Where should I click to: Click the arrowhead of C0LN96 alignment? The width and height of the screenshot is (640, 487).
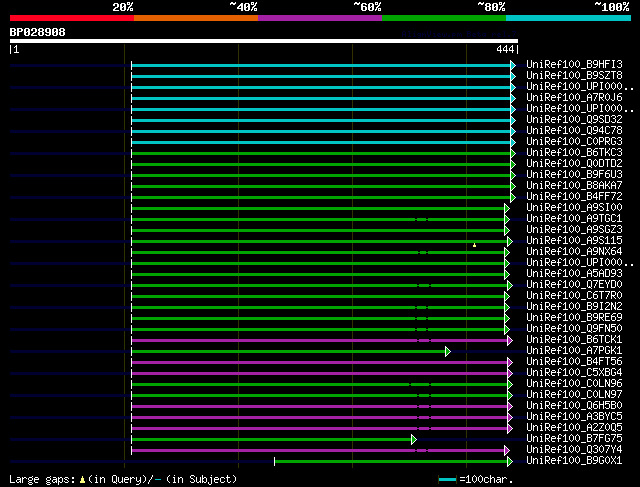click(x=510, y=385)
